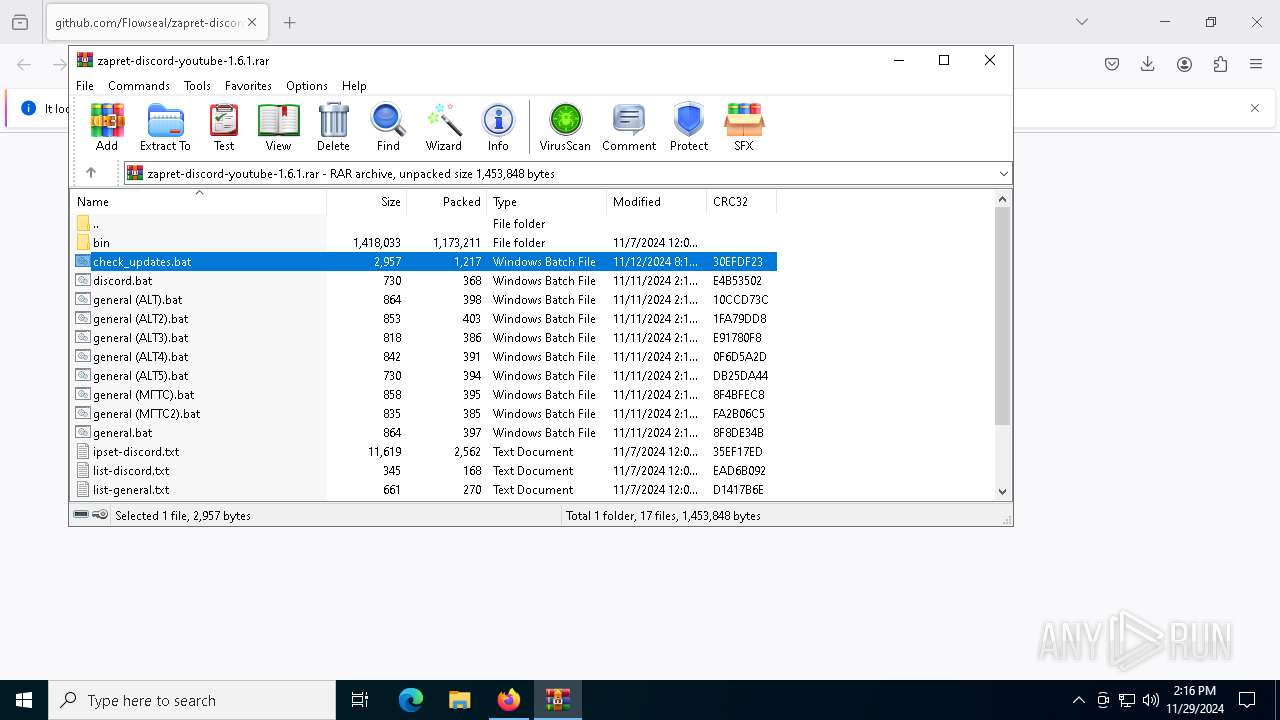
Task: Open File Explorer from taskbar
Action: point(459,700)
